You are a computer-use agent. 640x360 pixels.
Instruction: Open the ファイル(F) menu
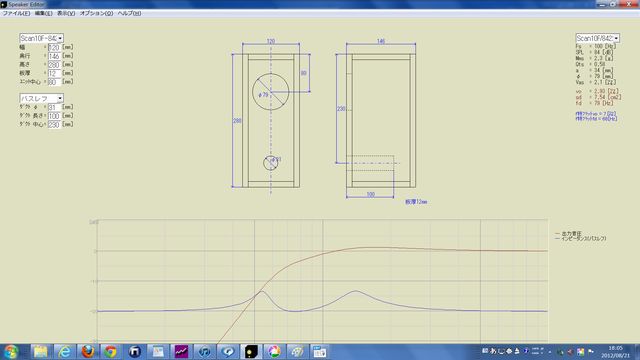pos(16,13)
